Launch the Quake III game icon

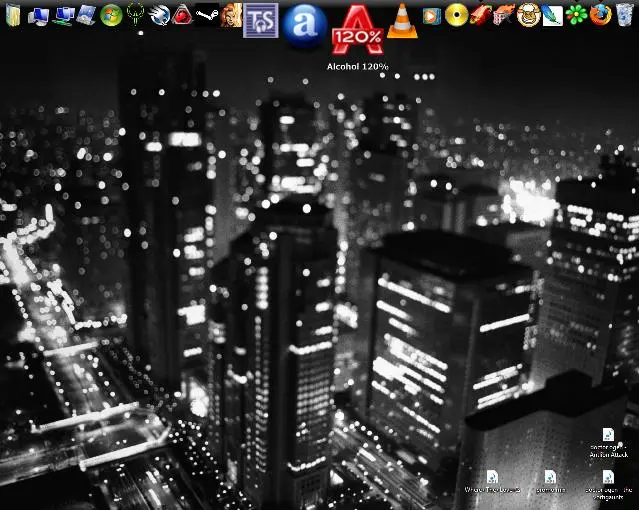pos(135,15)
